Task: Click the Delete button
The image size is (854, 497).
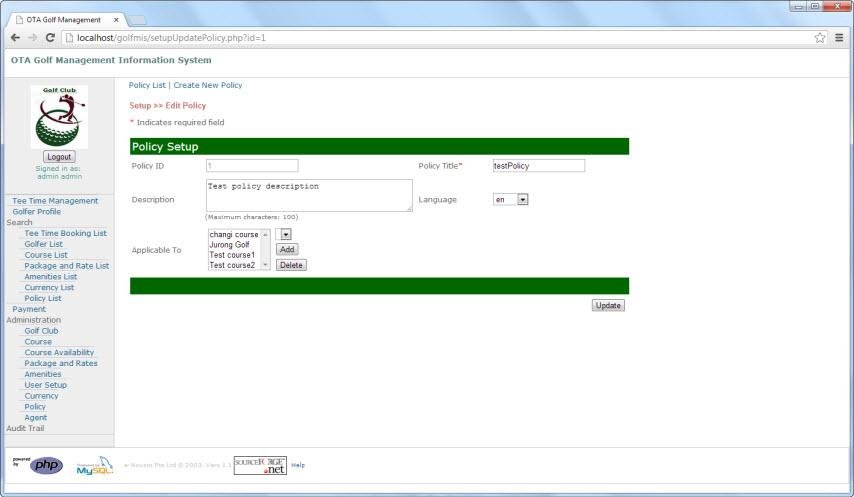Action: tap(291, 265)
